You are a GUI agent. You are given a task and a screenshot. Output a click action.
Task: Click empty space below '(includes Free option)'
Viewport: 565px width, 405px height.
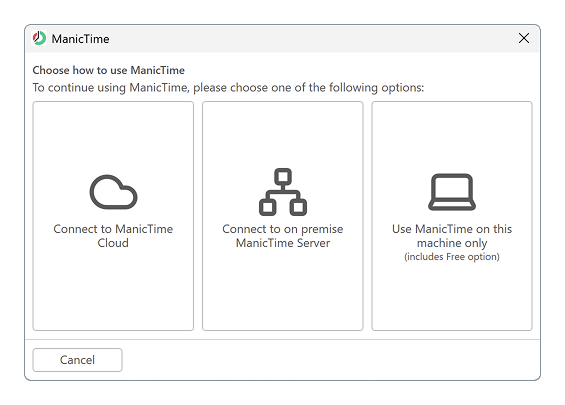click(452, 295)
